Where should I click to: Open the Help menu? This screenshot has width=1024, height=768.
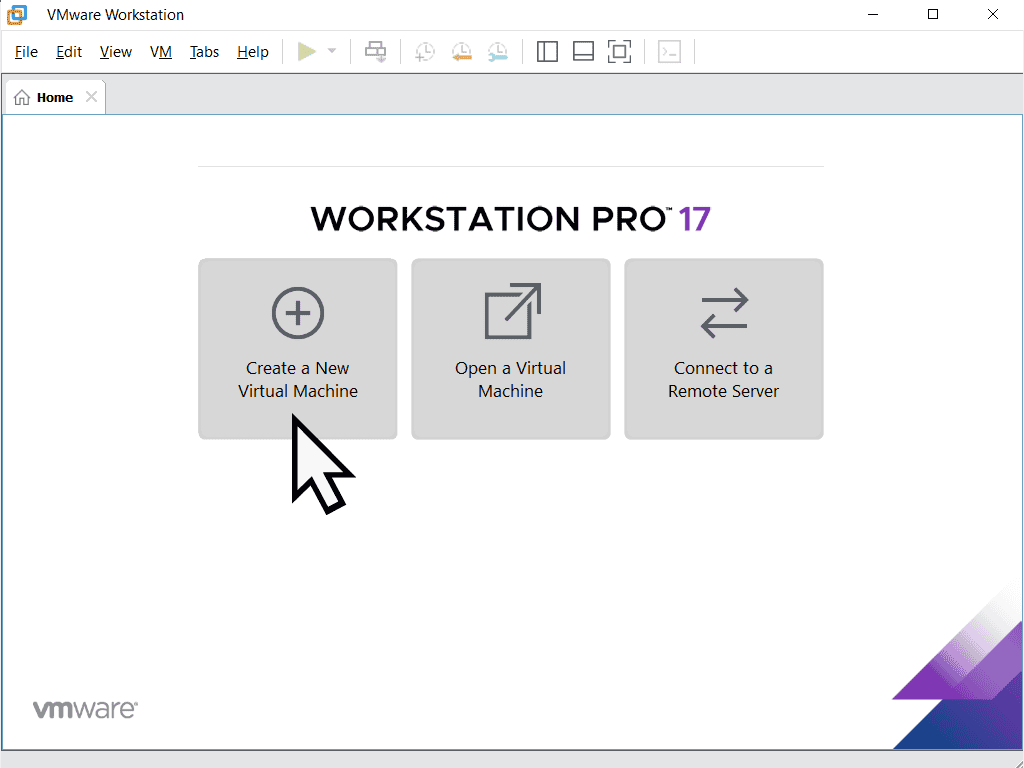point(253,52)
